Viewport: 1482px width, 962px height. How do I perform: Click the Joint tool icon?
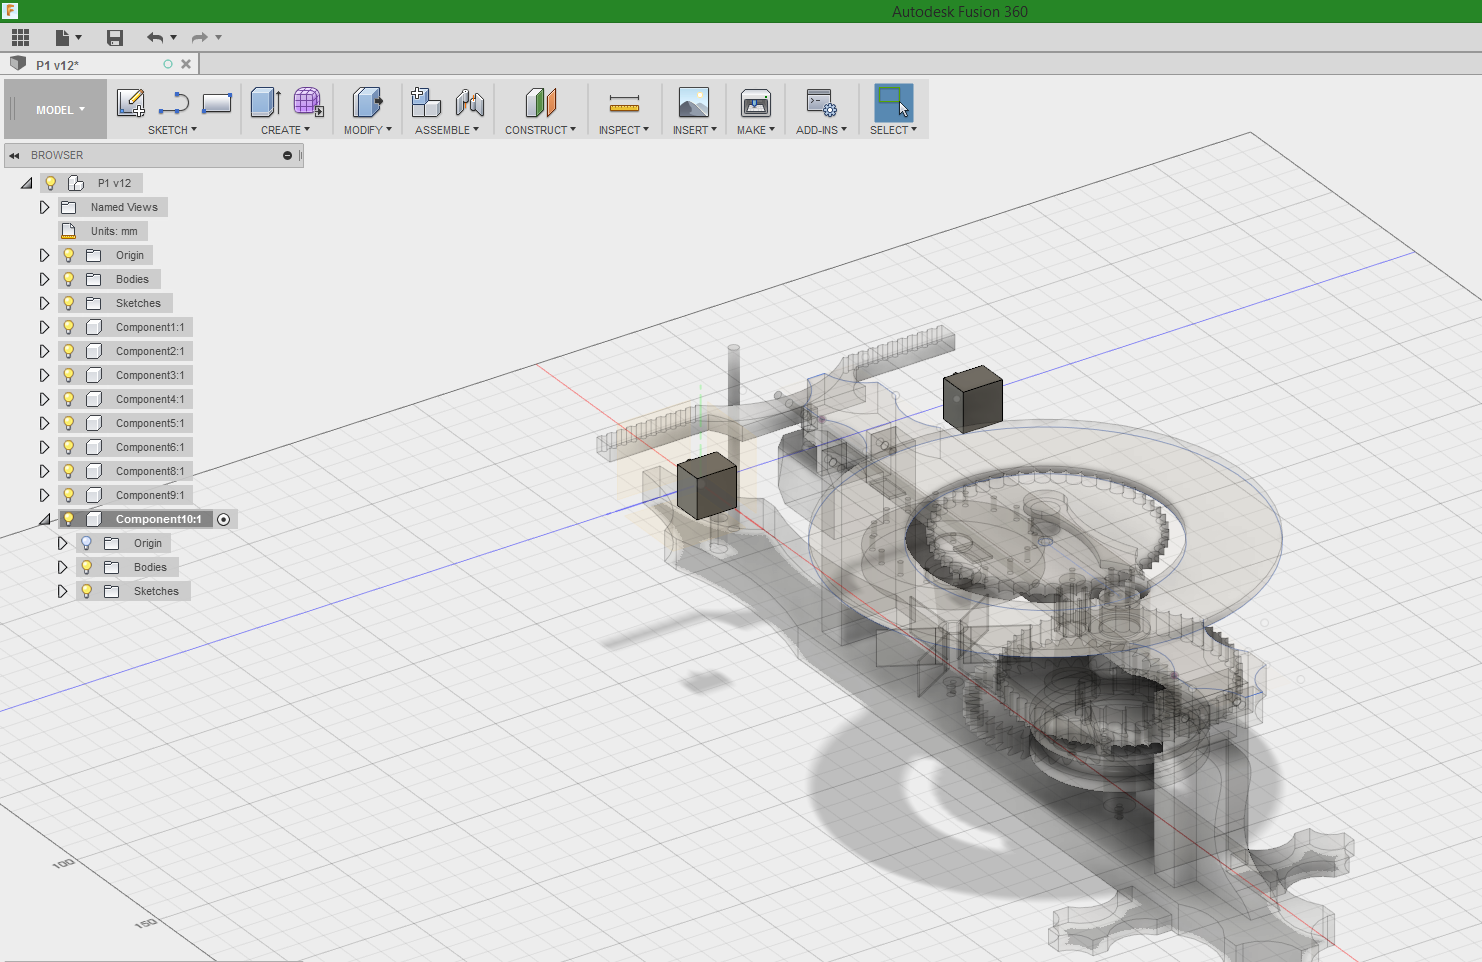(470, 102)
